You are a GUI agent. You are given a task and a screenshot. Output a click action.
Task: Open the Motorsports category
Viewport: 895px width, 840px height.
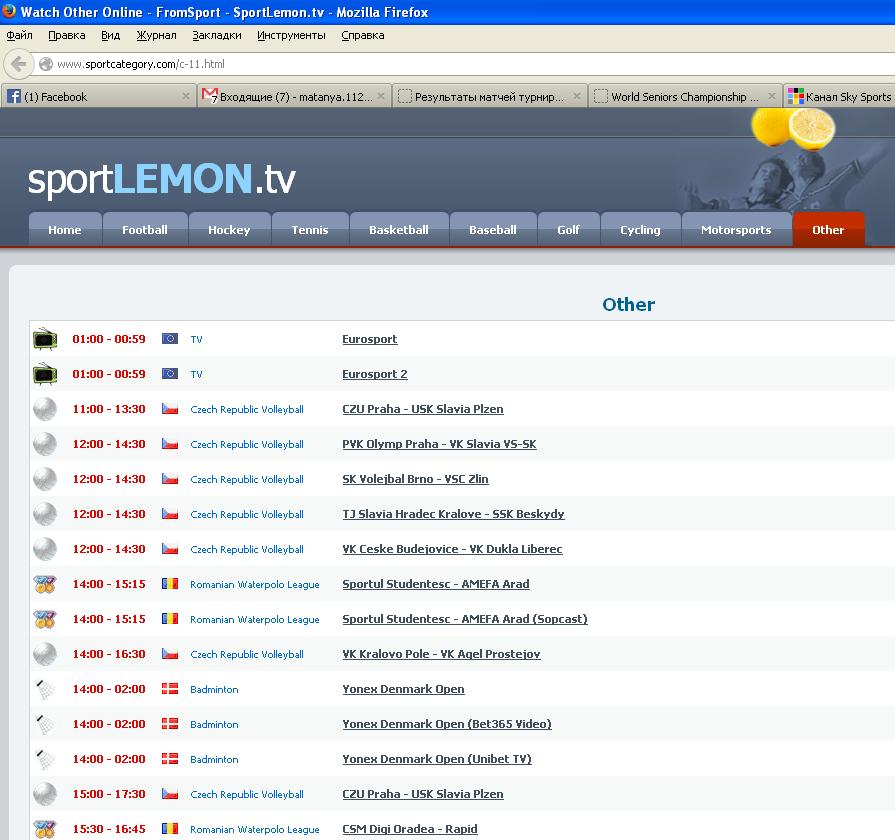[x=736, y=229]
